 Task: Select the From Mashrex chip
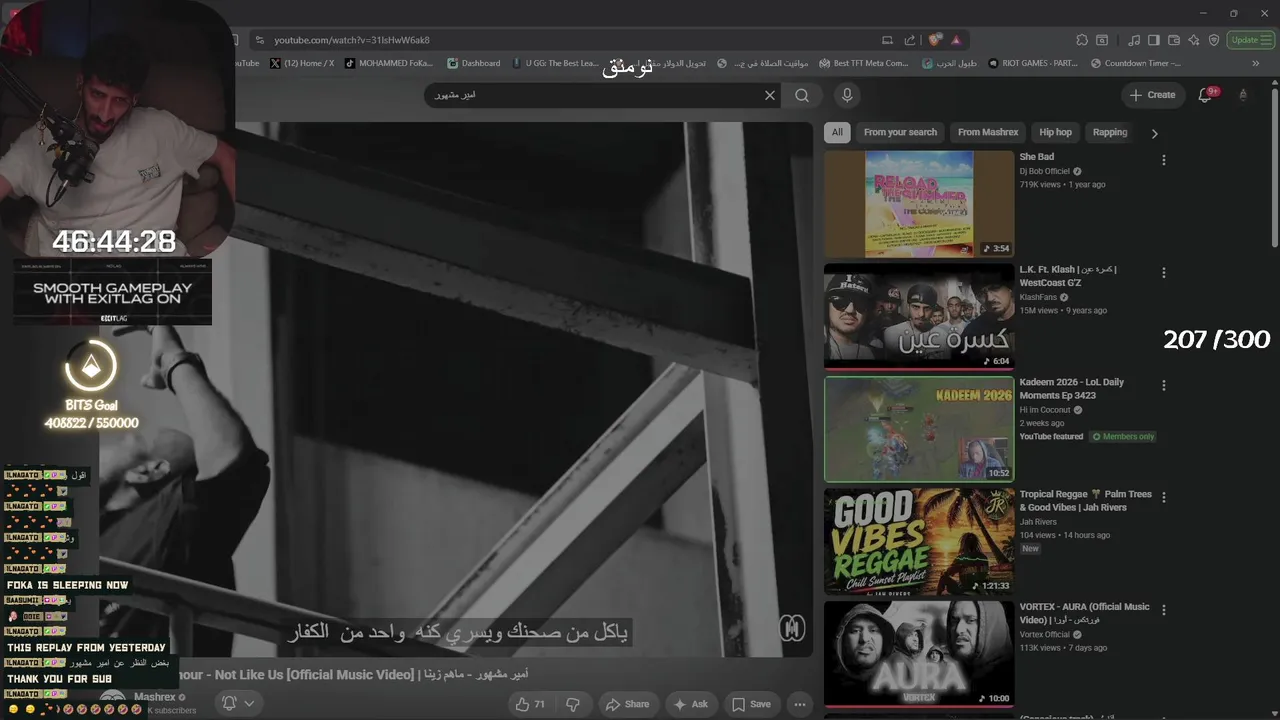[988, 132]
